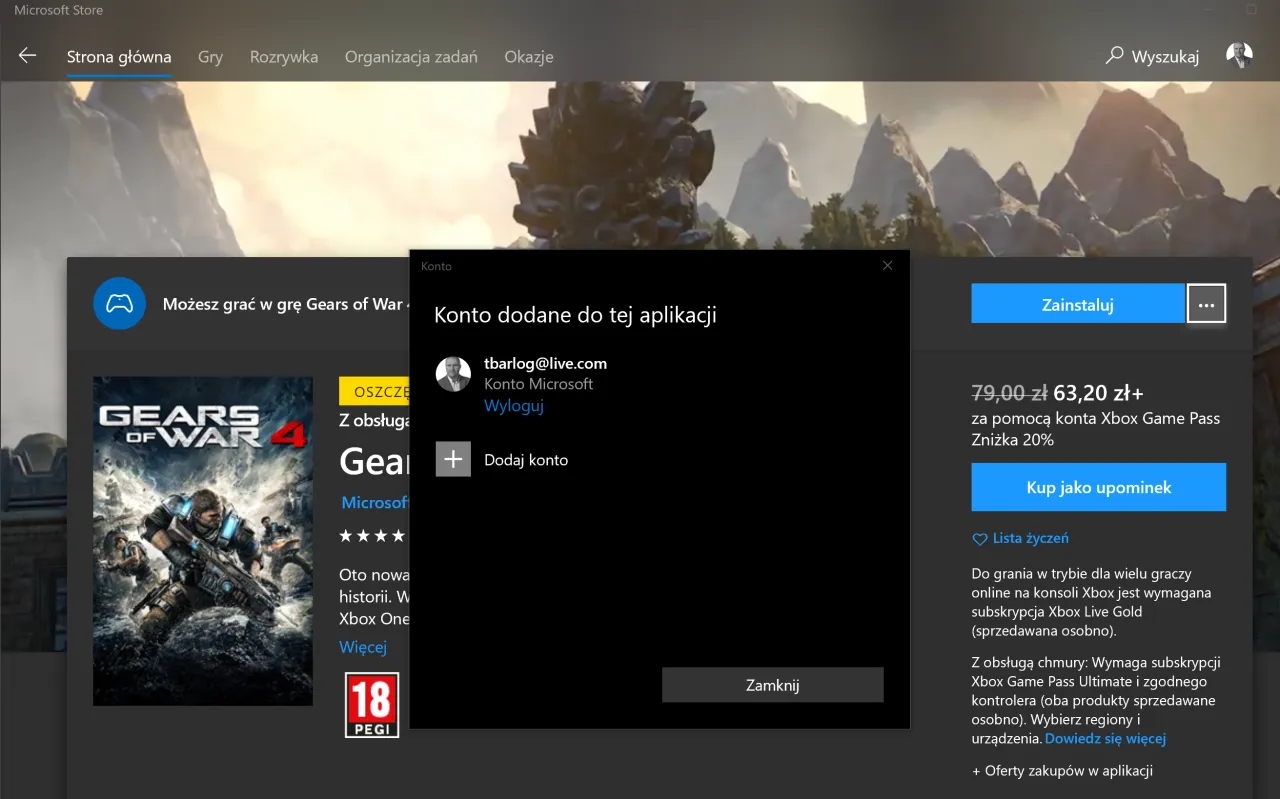The height and width of the screenshot is (799, 1280).
Task: Click the tbarlog@live.com account avatar
Action: tap(453, 374)
